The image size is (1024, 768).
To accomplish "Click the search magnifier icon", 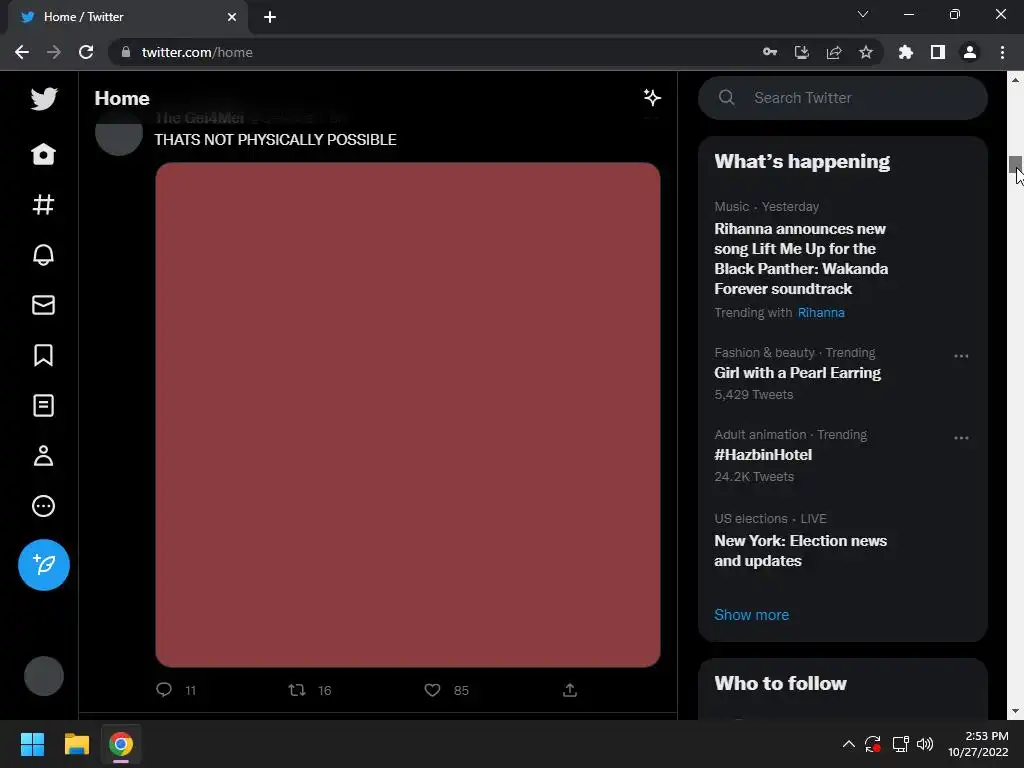I will 727,98.
